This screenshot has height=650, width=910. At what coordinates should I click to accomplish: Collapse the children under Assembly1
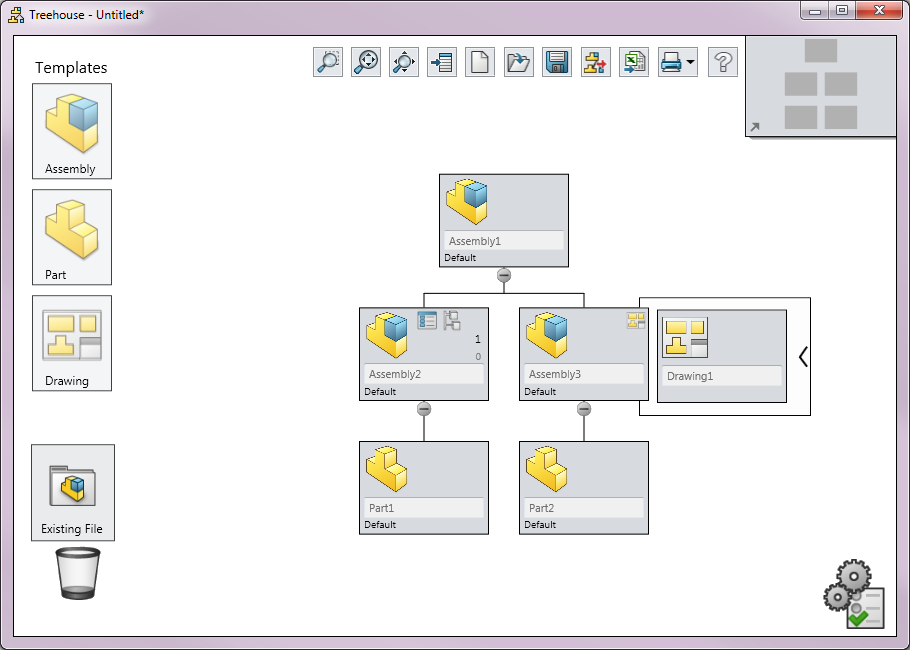(504, 275)
